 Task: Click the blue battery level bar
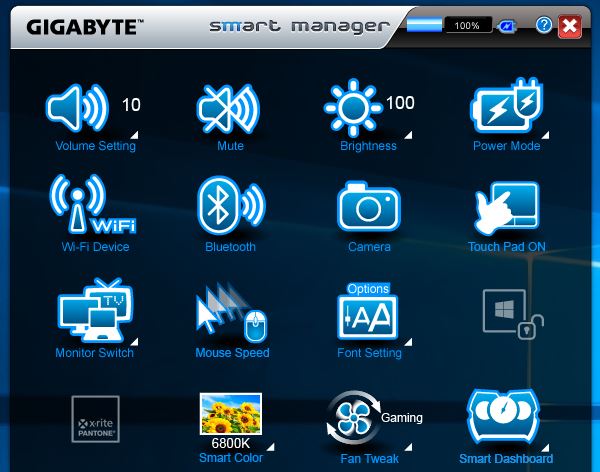point(424,25)
